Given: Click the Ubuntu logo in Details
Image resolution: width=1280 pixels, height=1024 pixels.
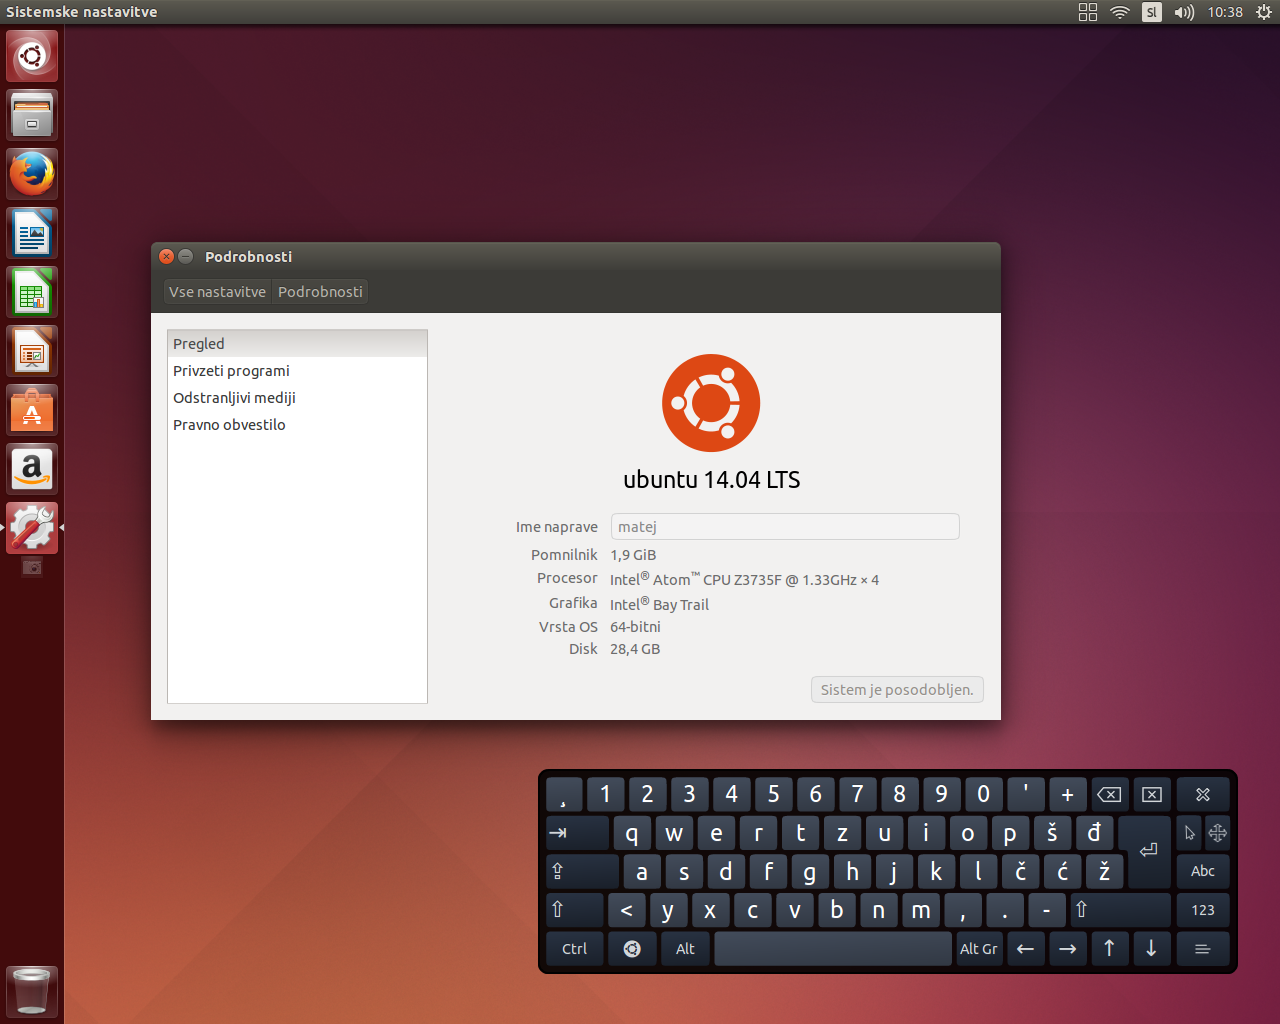Looking at the screenshot, I should click(x=711, y=403).
